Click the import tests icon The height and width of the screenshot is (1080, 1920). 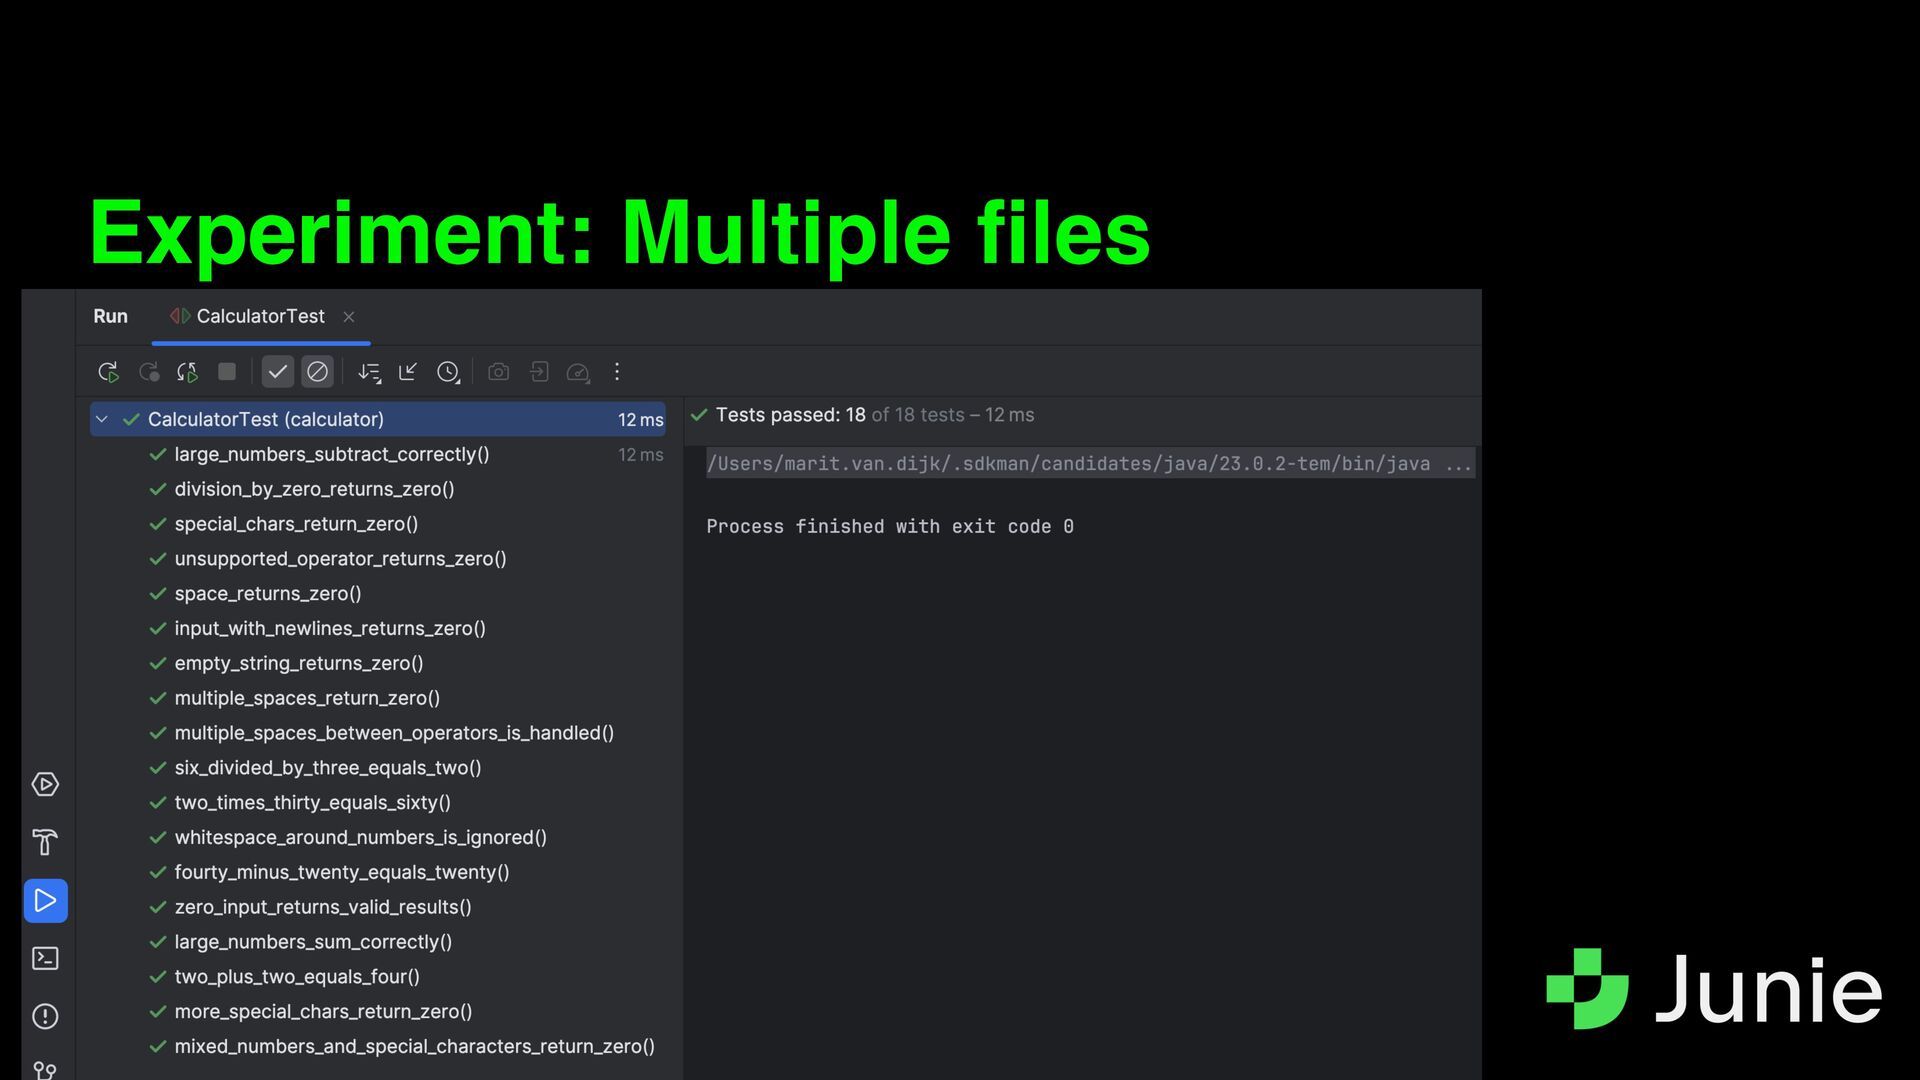click(538, 372)
